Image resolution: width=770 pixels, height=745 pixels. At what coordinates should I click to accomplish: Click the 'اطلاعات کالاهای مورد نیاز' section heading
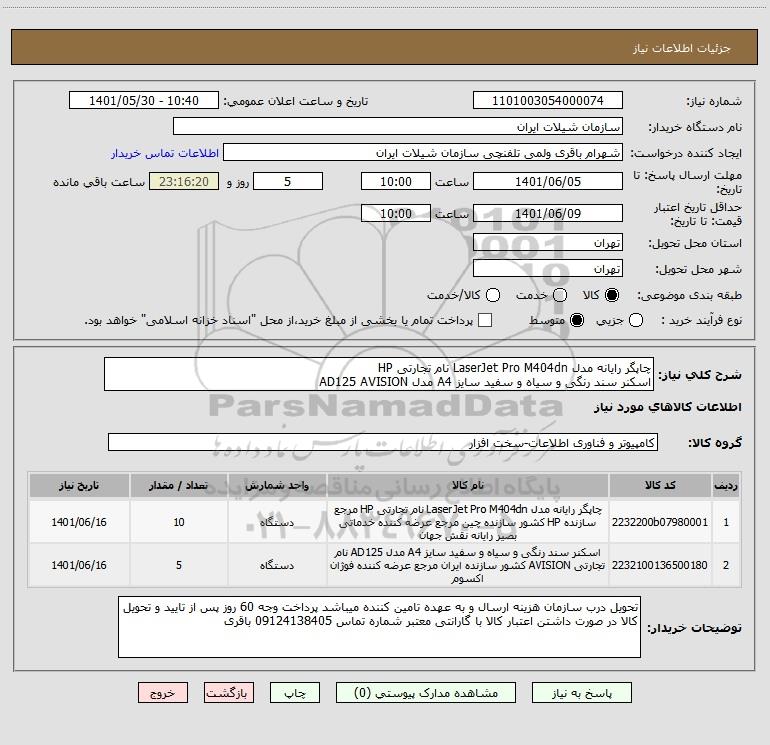(668, 407)
